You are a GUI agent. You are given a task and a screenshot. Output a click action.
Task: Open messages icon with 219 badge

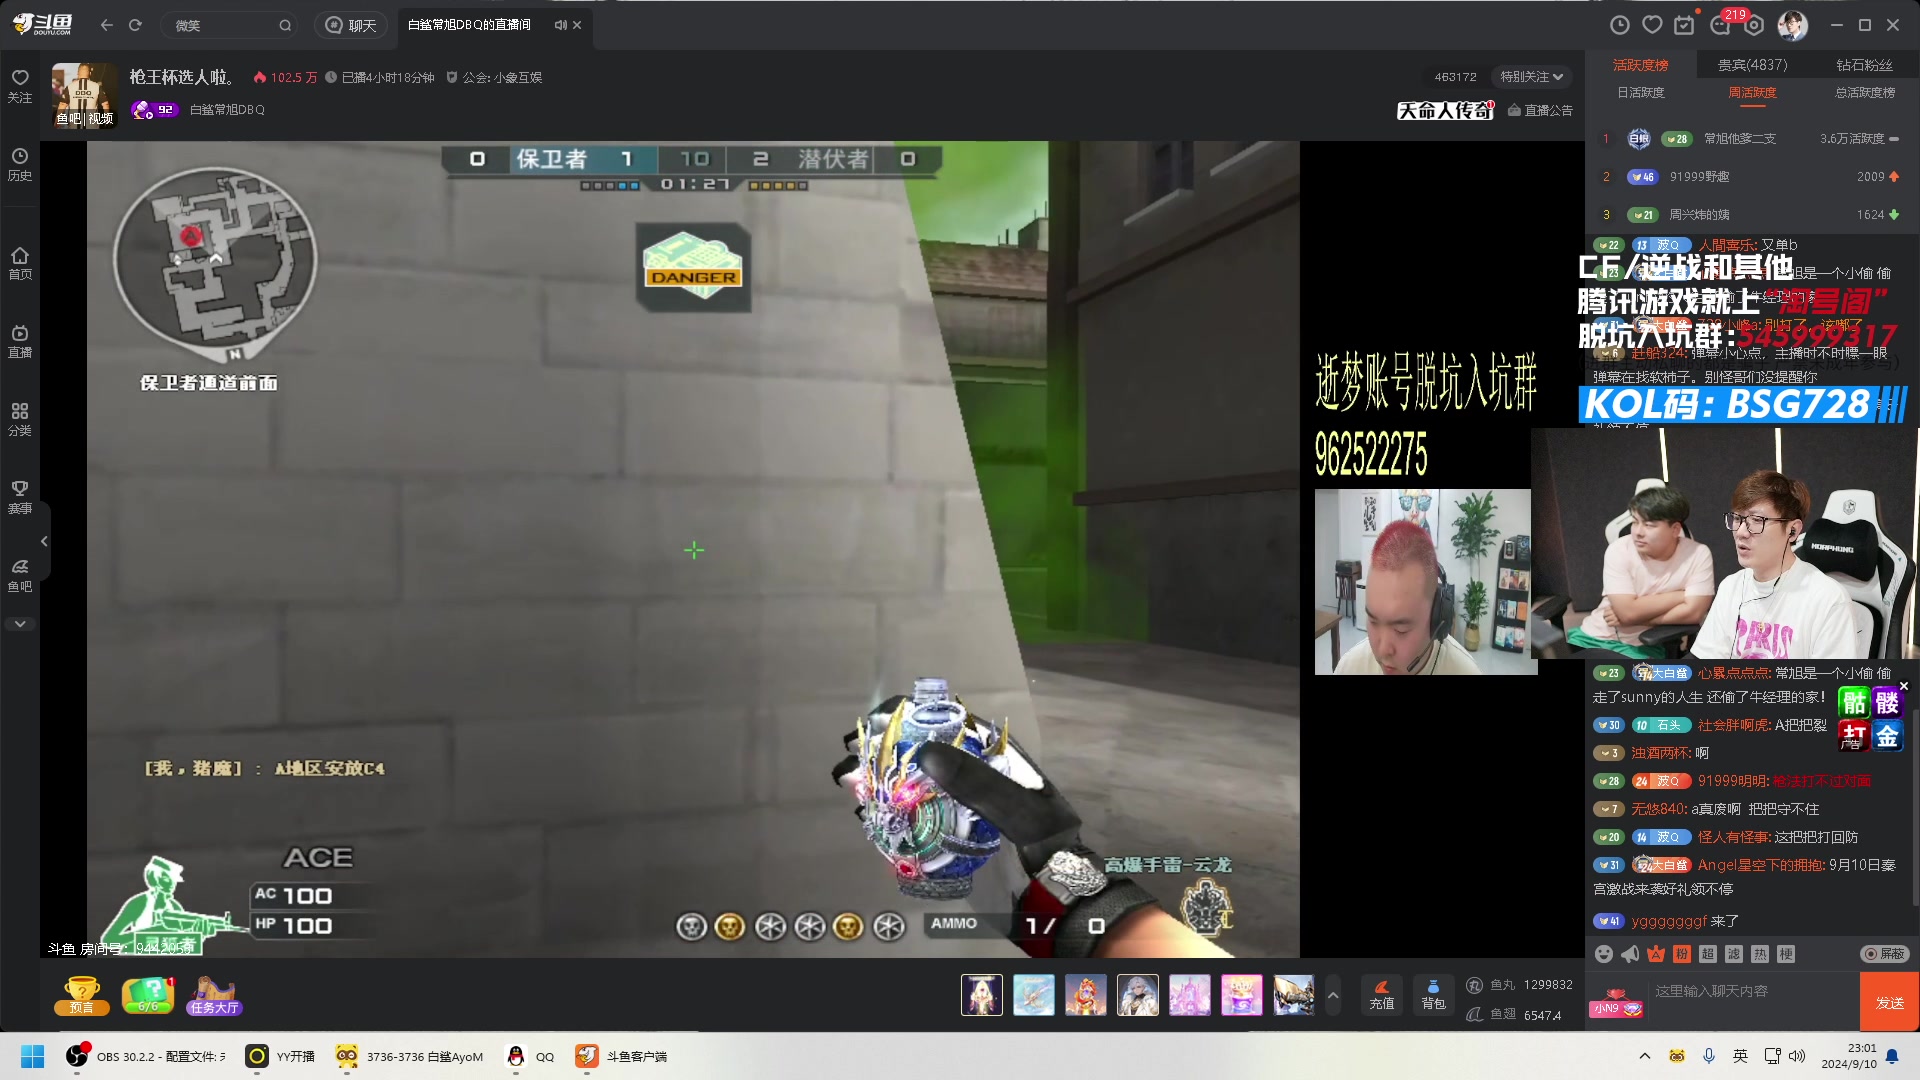coord(1722,24)
